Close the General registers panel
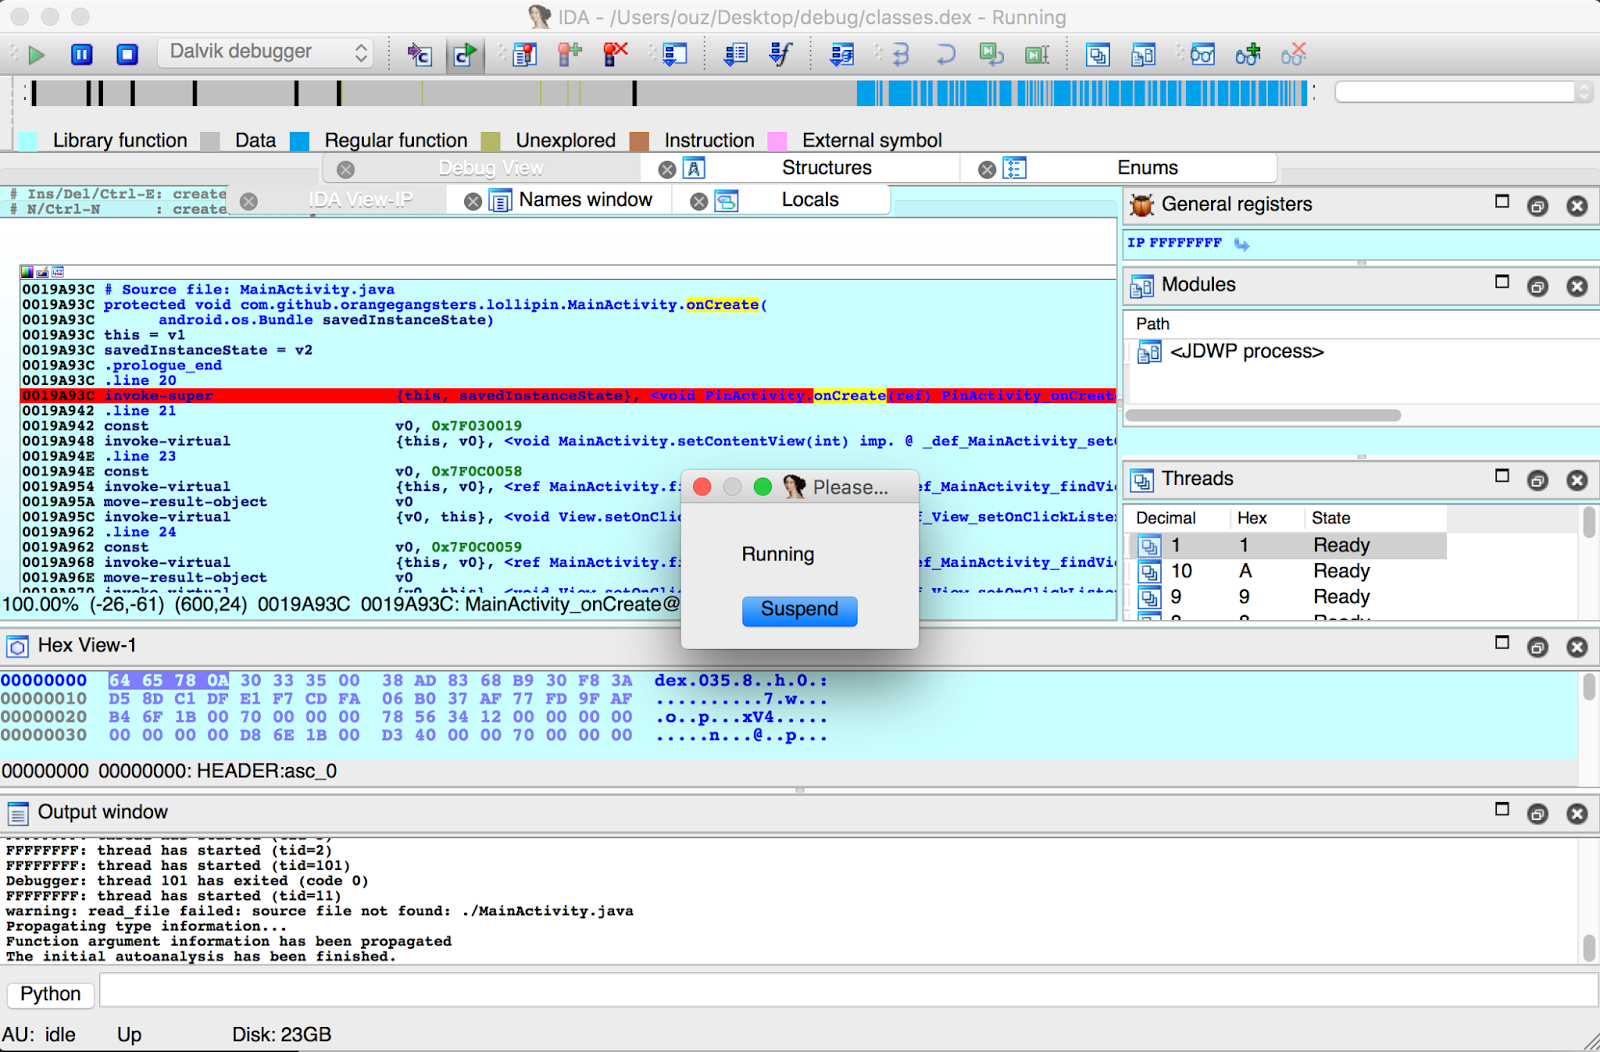Viewport: 1600px width, 1052px height. click(x=1577, y=206)
